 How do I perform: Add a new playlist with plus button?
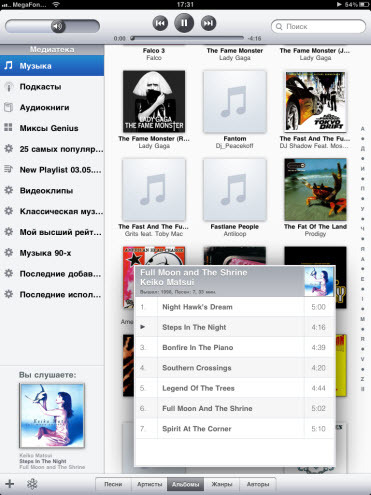[9, 484]
